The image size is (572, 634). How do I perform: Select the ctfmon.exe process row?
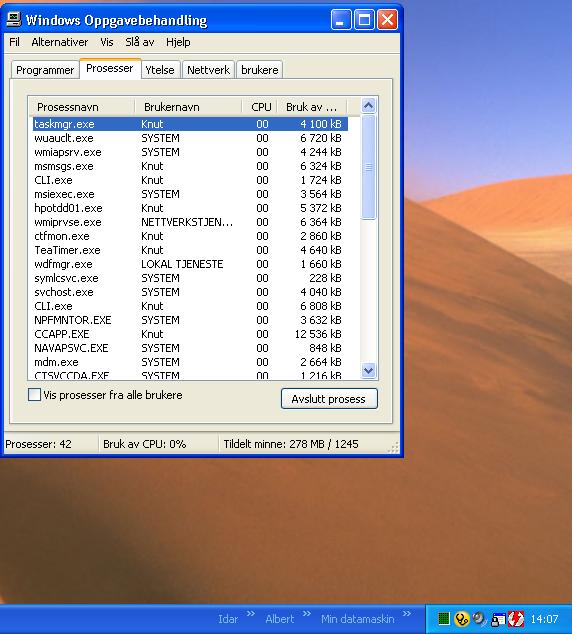point(190,236)
